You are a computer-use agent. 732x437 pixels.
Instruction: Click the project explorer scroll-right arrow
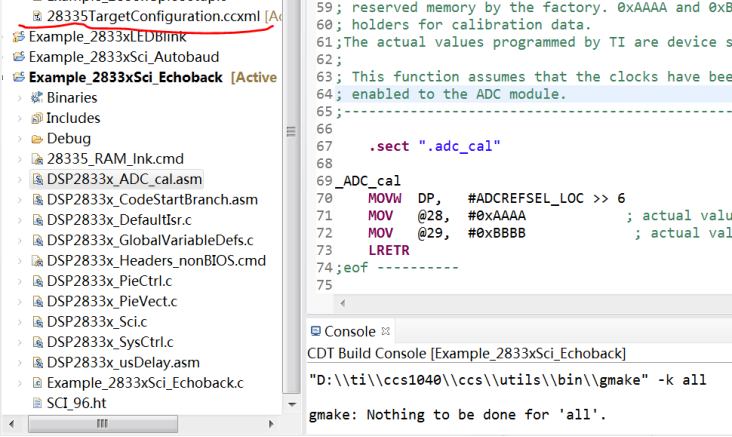271,424
